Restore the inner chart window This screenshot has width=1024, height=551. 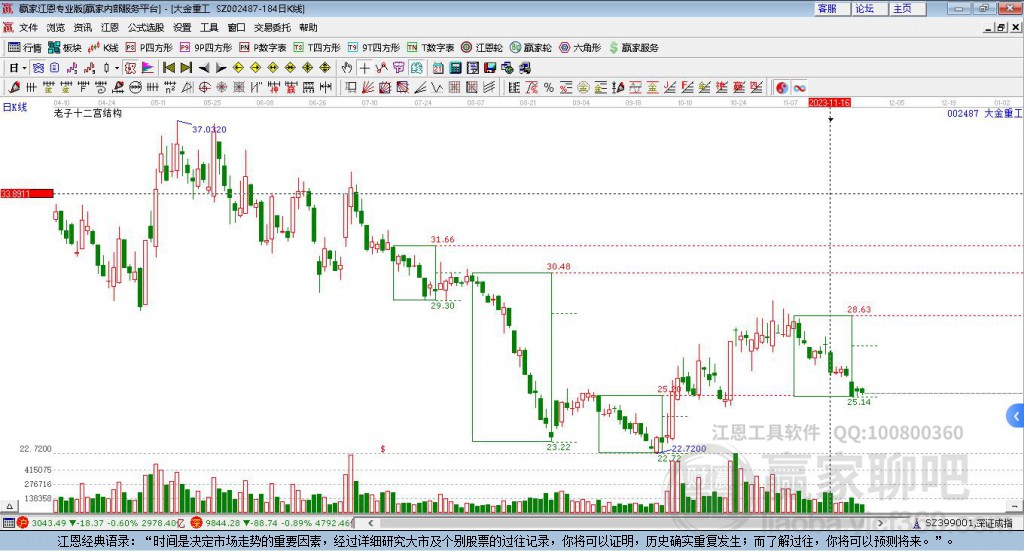pyautogui.click(x=1001, y=27)
